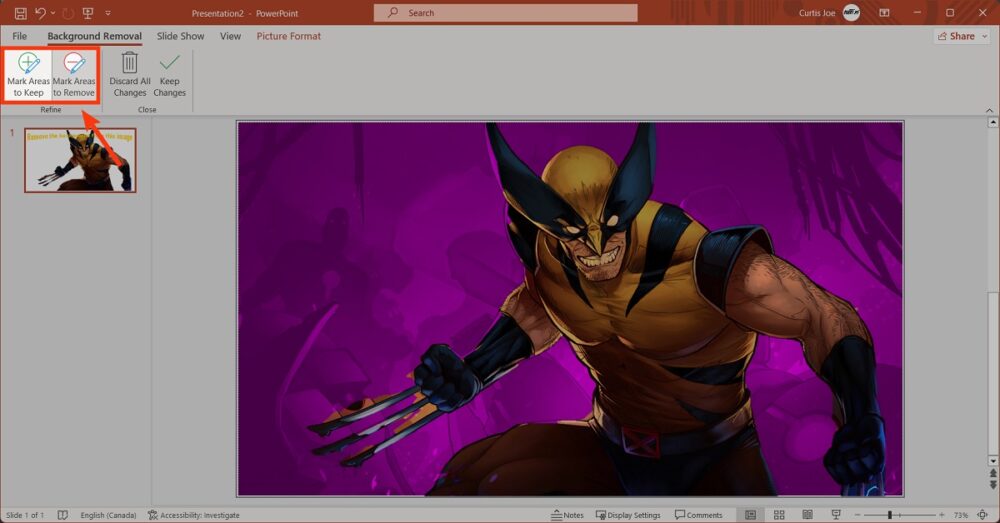Click the Keep Changes checkmark
Image resolution: width=1000 pixels, height=523 pixels.
tap(169, 75)
